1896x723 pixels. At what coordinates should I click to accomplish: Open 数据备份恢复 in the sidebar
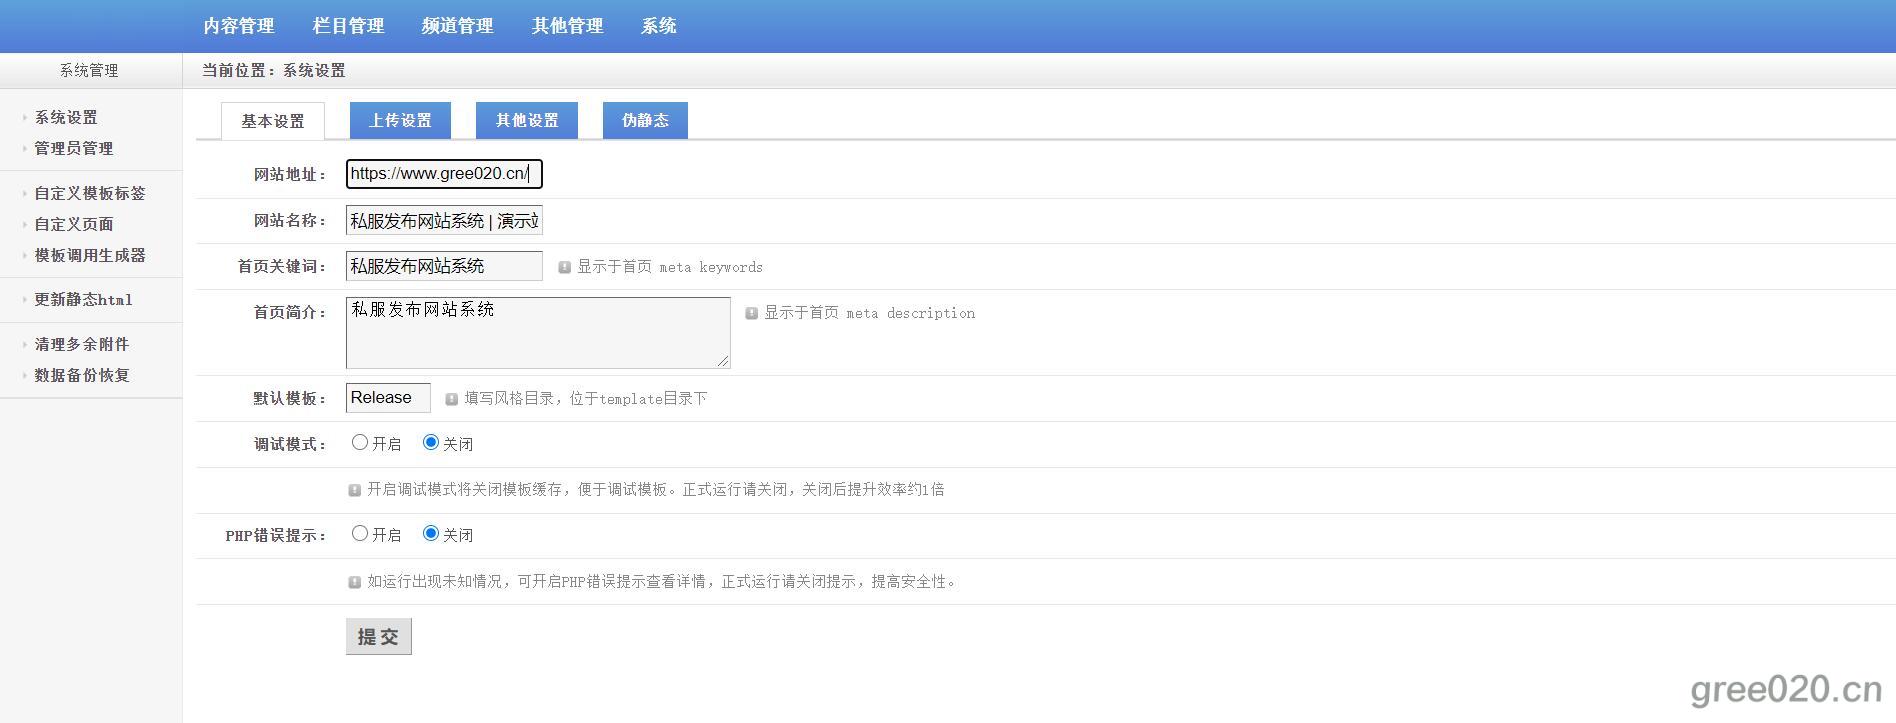tap(82, 375)
